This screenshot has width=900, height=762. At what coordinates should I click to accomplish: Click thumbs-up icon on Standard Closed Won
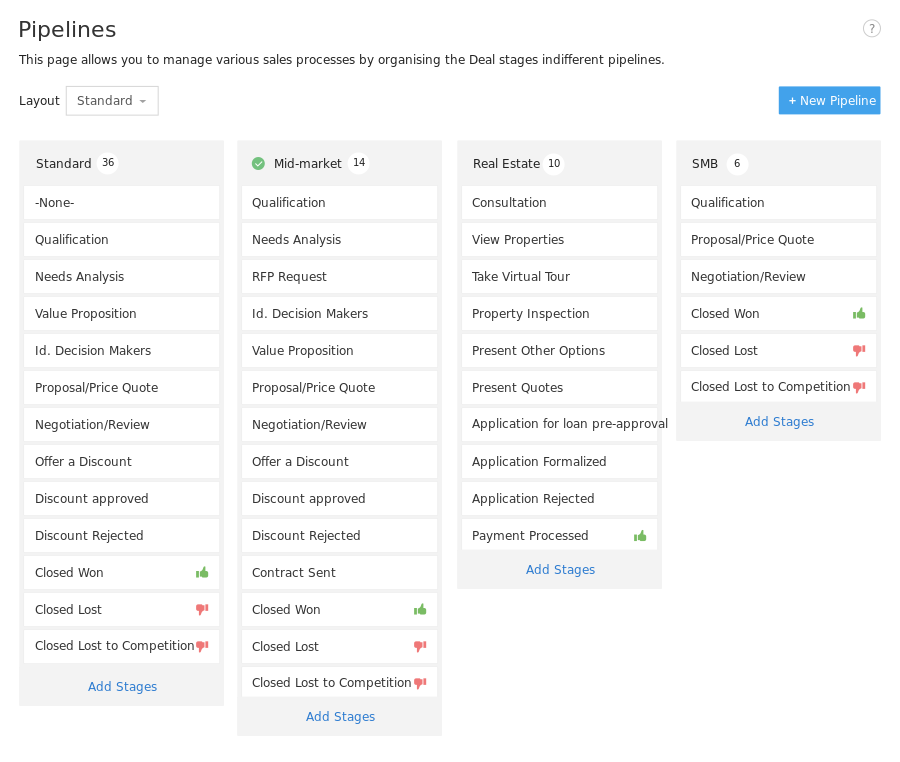[x=202, y=572]
